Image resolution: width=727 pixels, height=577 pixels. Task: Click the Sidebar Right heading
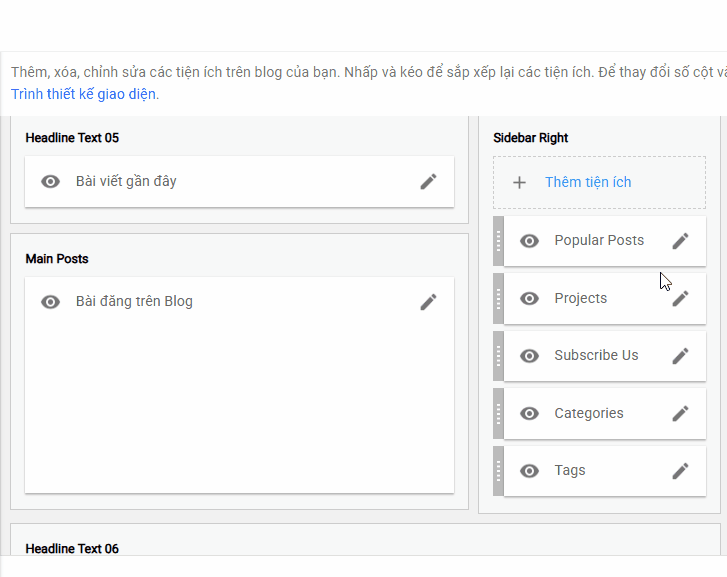pos(530,138)
